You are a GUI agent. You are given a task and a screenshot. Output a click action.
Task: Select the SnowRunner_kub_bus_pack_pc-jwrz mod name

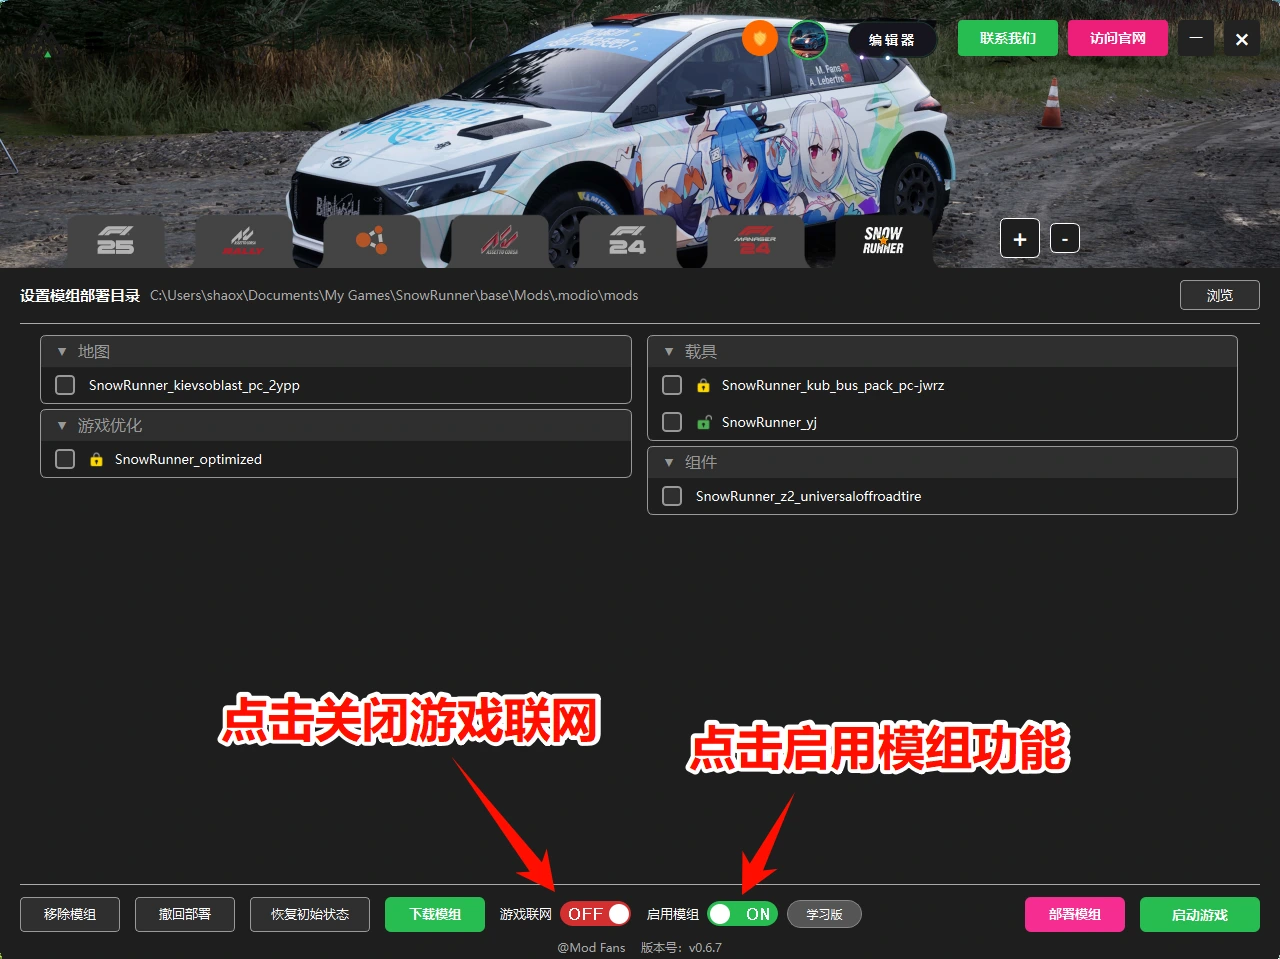point(833,385)
